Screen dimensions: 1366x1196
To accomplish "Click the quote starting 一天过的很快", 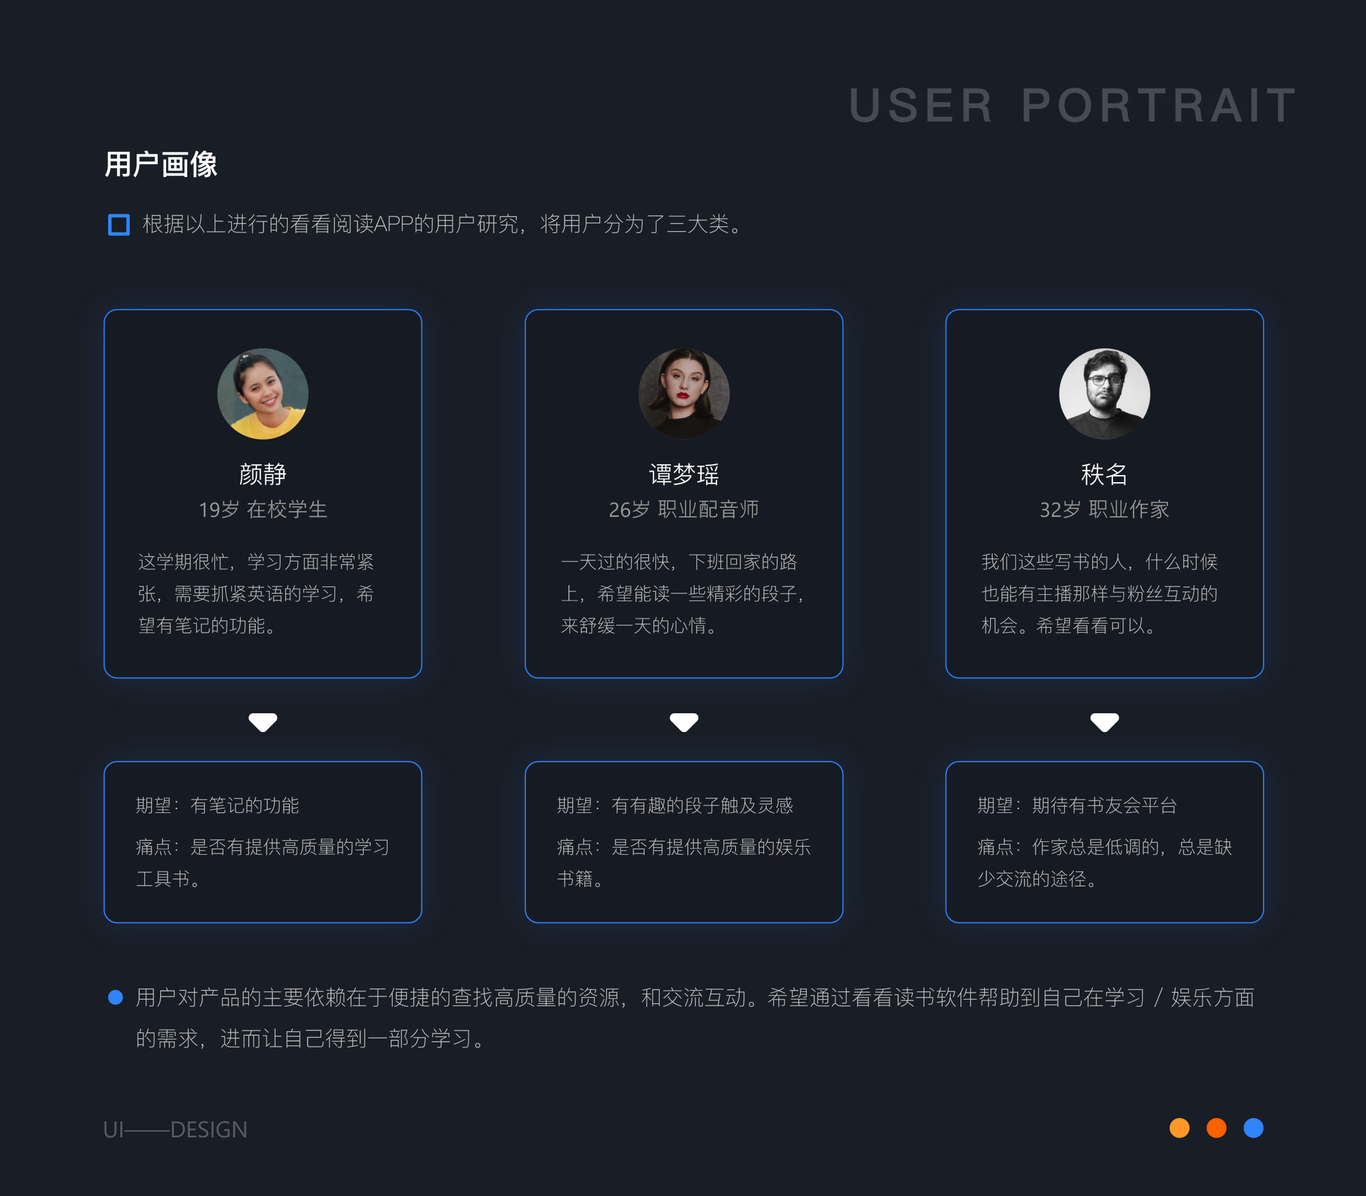I will [x=684, y=594].
